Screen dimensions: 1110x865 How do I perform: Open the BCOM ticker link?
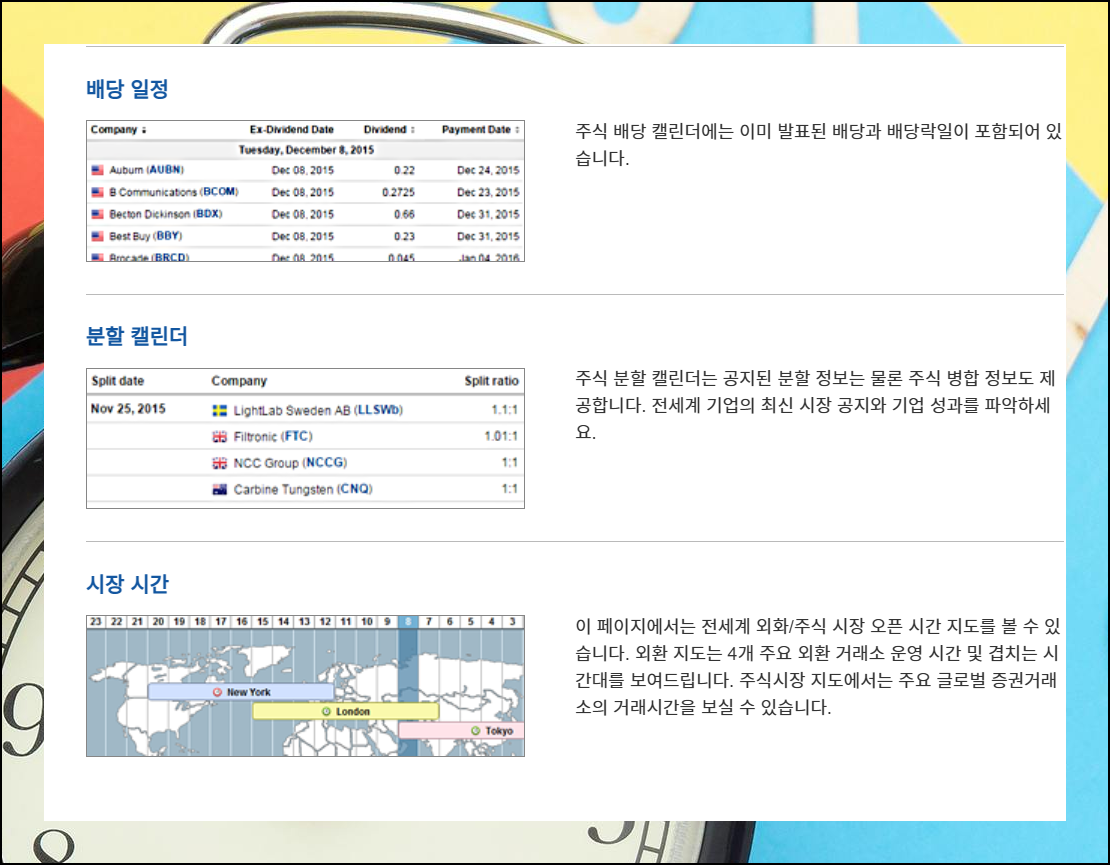coord(219,192)
